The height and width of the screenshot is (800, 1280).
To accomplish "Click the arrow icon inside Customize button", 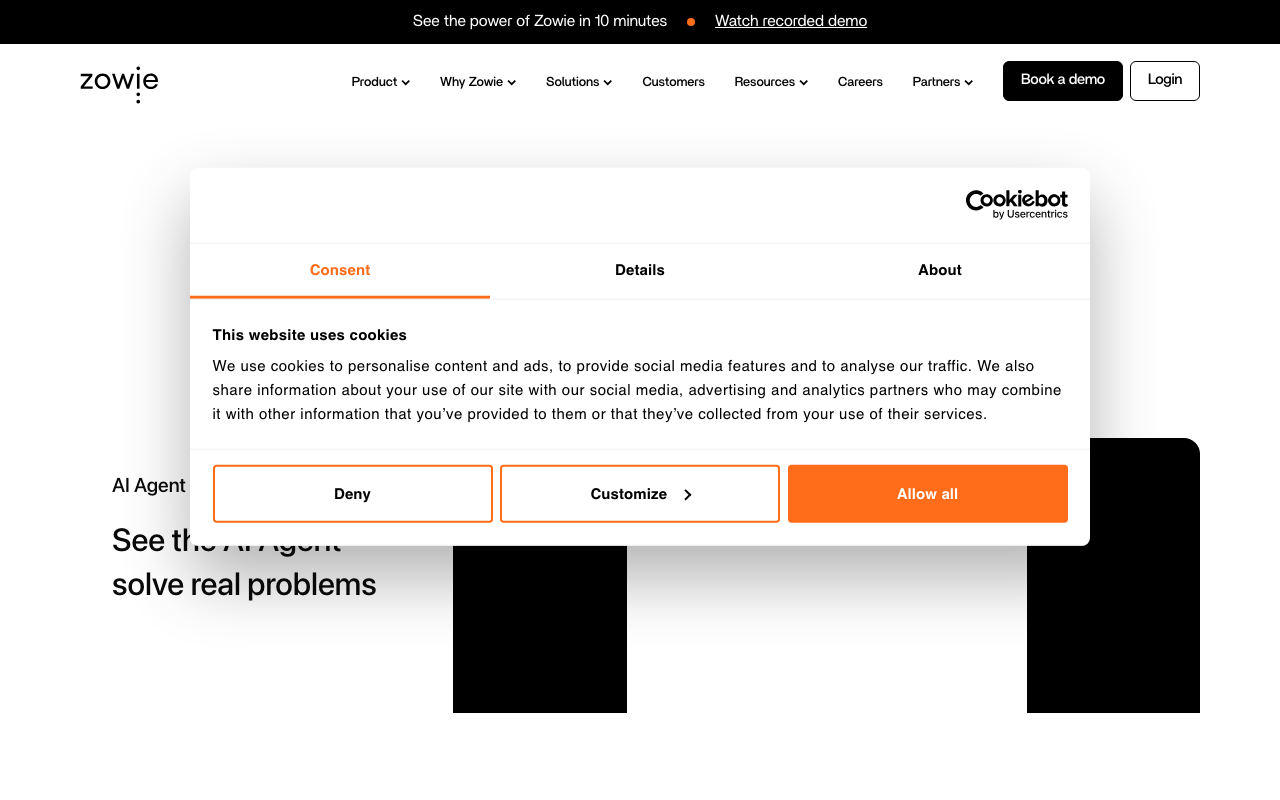I will point(687,493).
